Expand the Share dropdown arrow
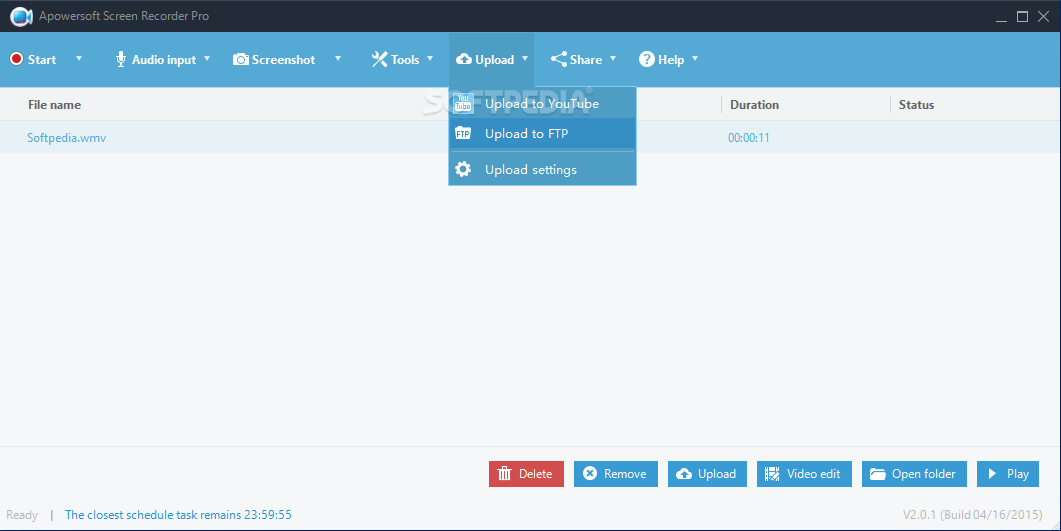Viewport: 1061px width, 531px height. pos(612,59)
